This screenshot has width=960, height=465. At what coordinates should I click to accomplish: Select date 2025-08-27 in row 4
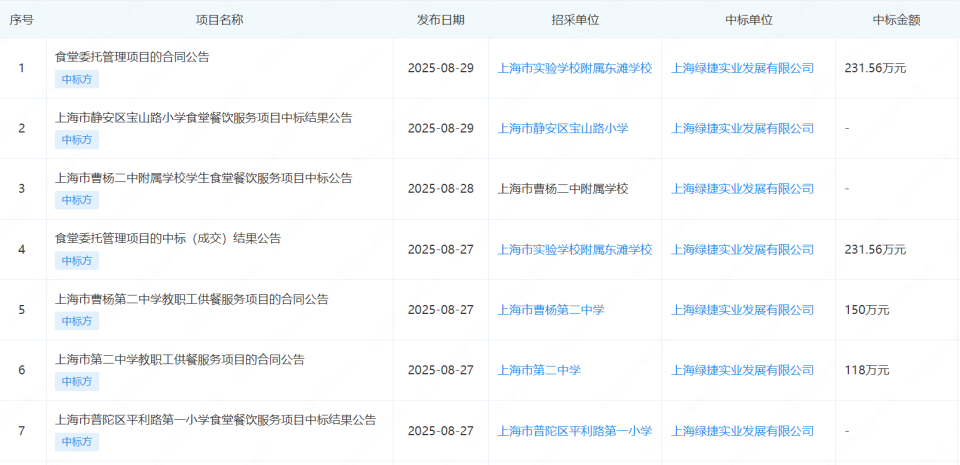[x=441, y=250]
